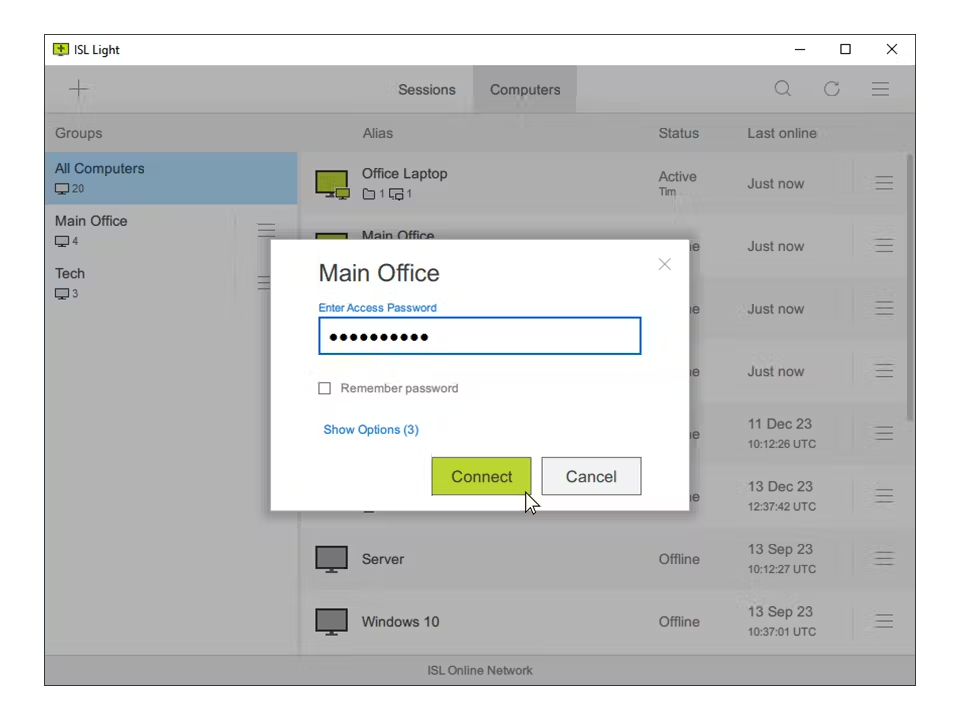Select the Computers tab
Screen dimensions: 960x720
[x=525, y=89]
